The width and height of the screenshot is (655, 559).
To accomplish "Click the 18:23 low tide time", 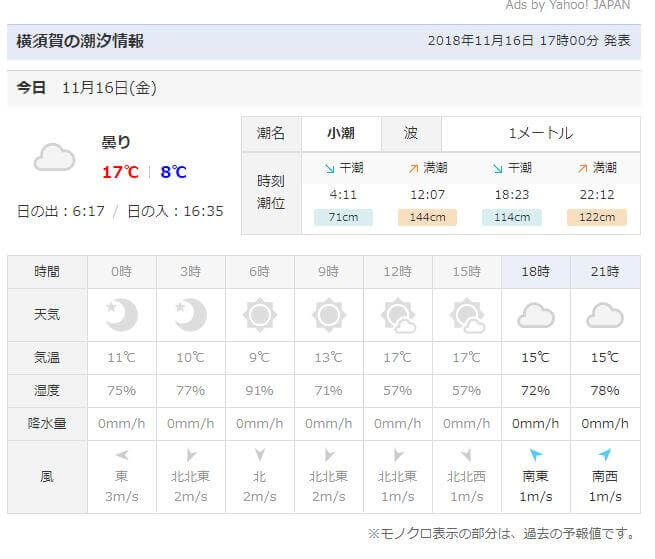I will [x=512, y=195].
